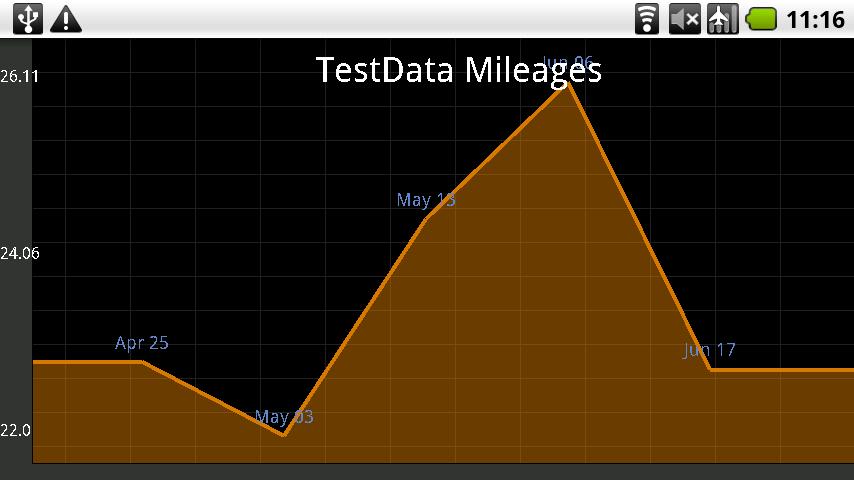
Task: Tap the line vertex below Apr 25 label
Action: (x=142, y=362)
